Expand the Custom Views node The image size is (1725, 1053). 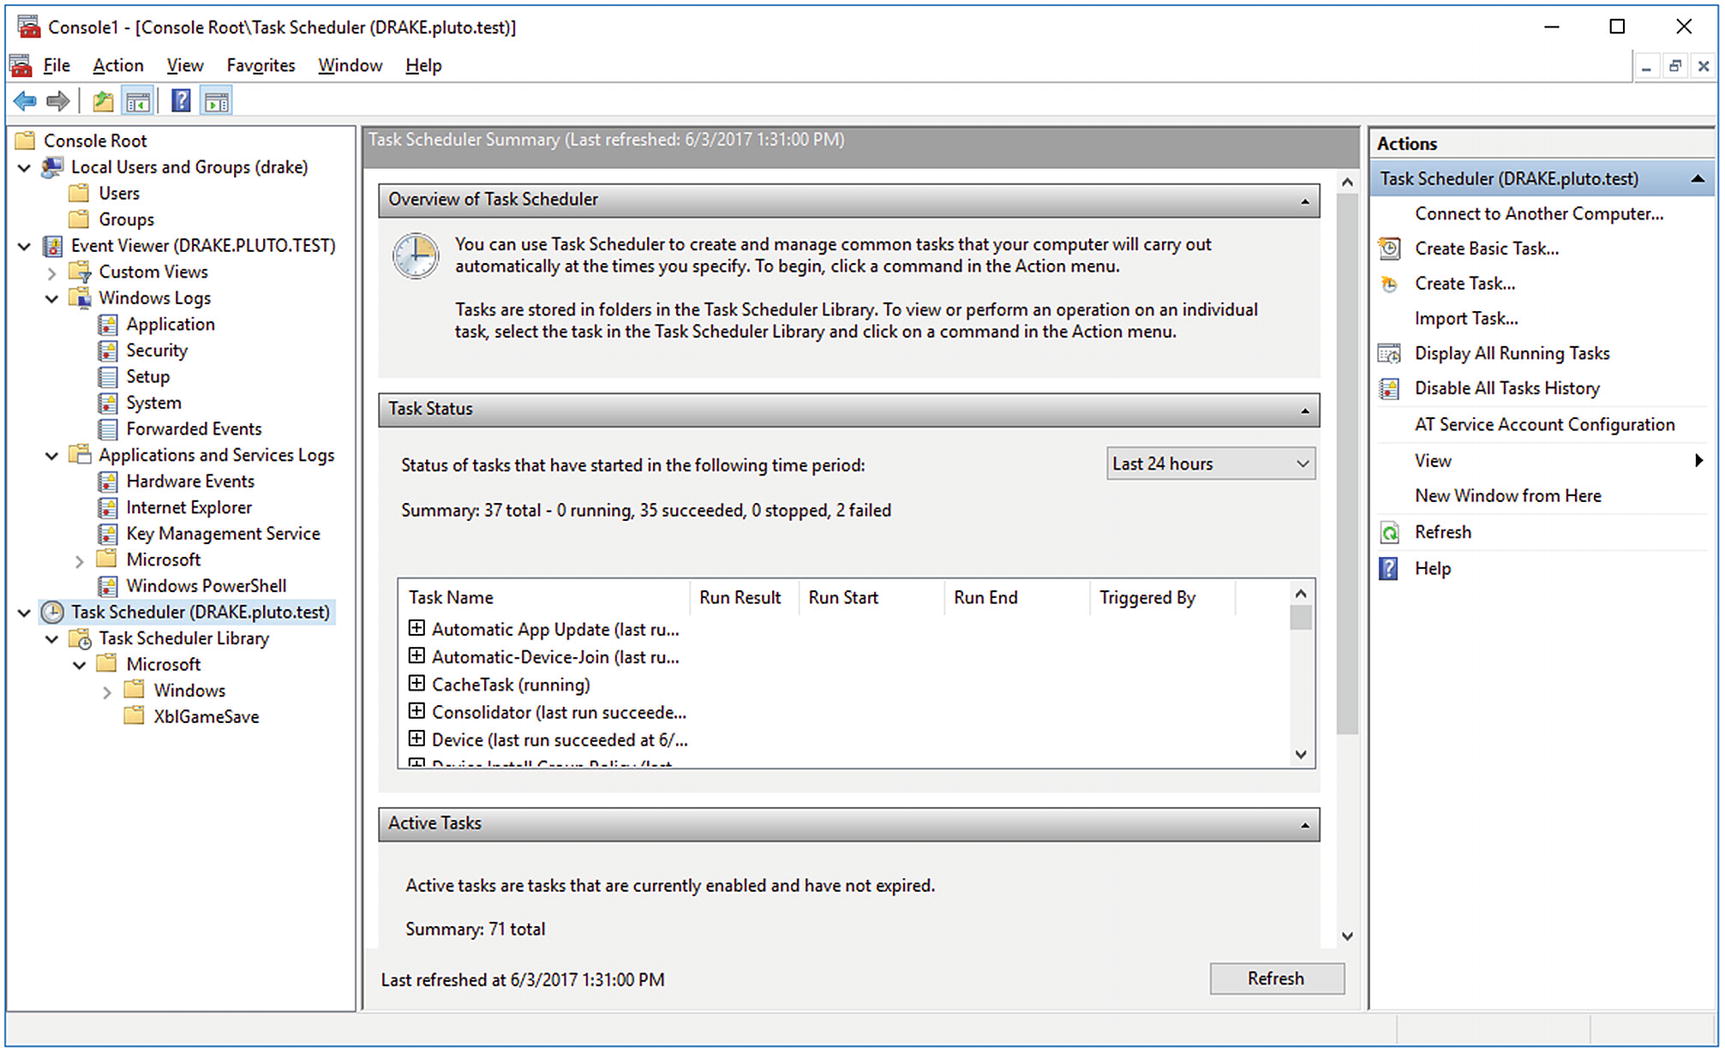coord(52,272)
